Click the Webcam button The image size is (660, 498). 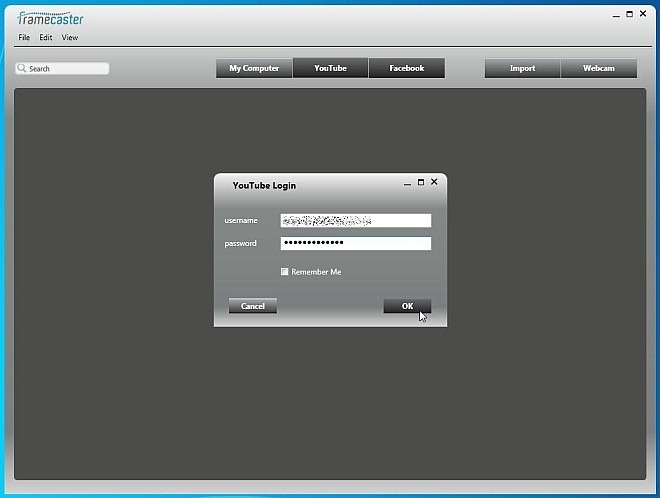point(599,68)
